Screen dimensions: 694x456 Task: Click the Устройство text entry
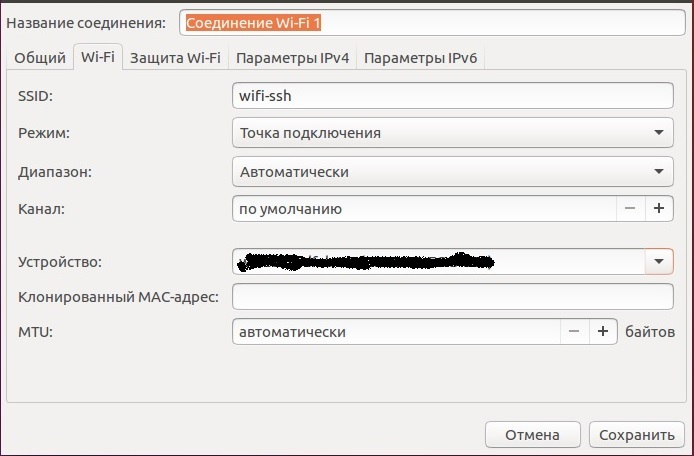click(x=438, y=262)
